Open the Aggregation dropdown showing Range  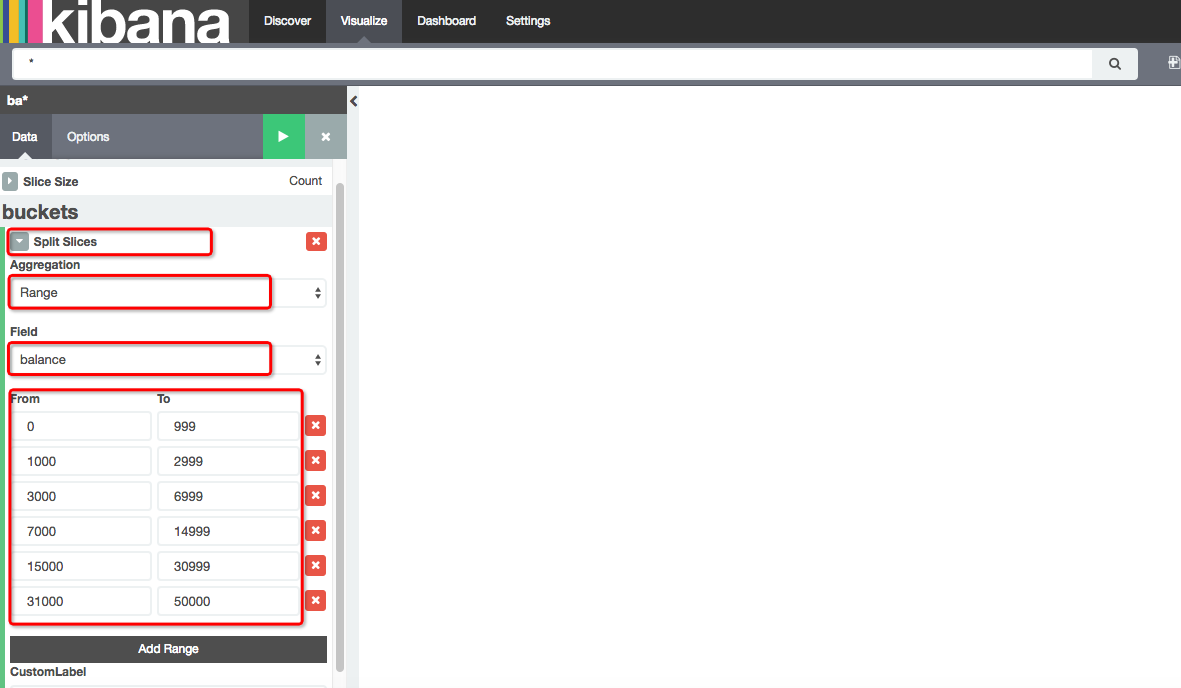point(167,293)
